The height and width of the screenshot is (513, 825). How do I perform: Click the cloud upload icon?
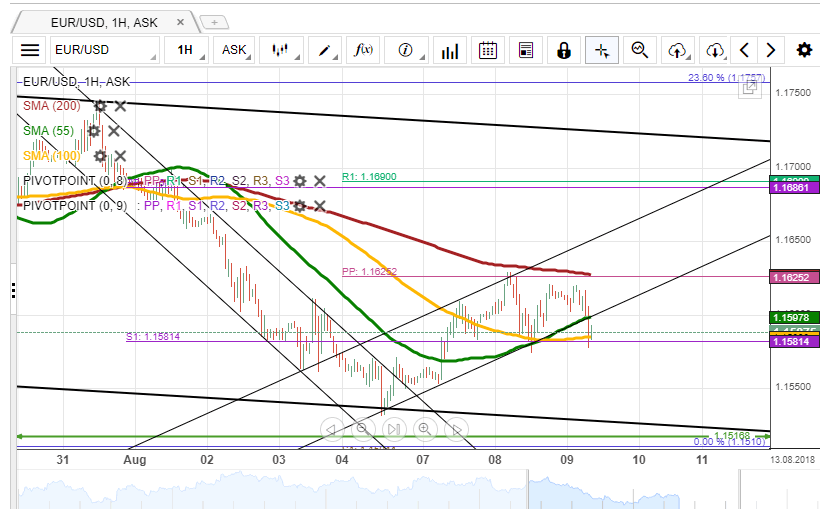678,50
